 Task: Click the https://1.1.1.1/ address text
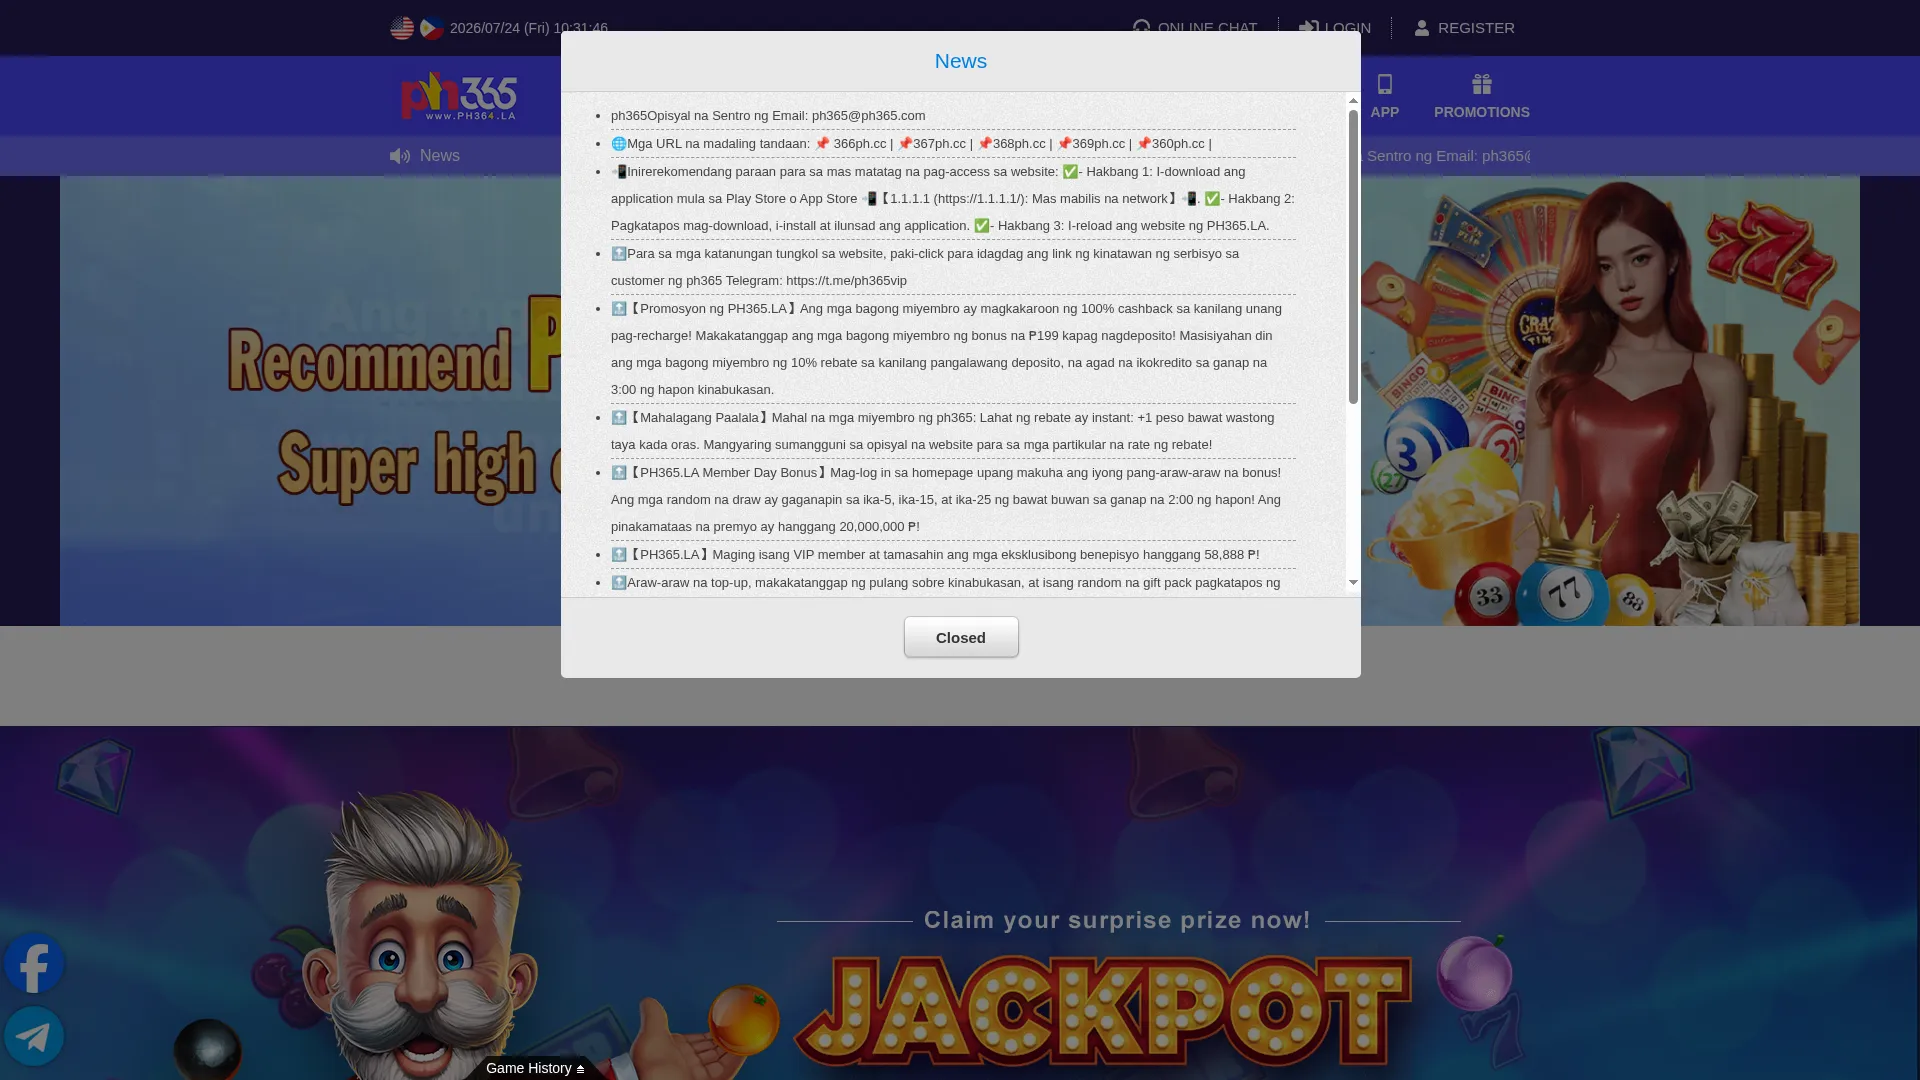980,199
